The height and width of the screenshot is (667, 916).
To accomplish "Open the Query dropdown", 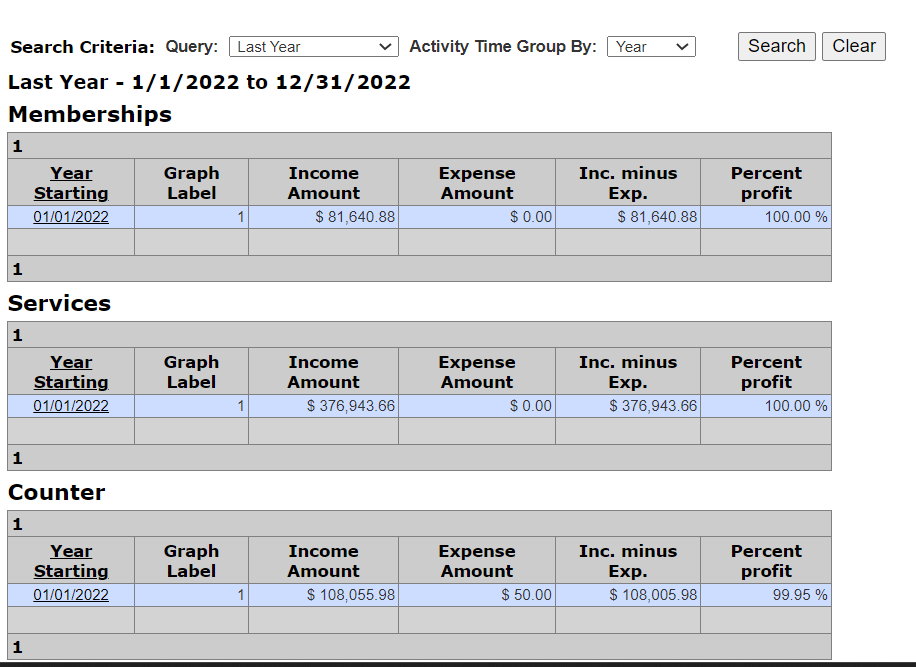I will point(313,46).
